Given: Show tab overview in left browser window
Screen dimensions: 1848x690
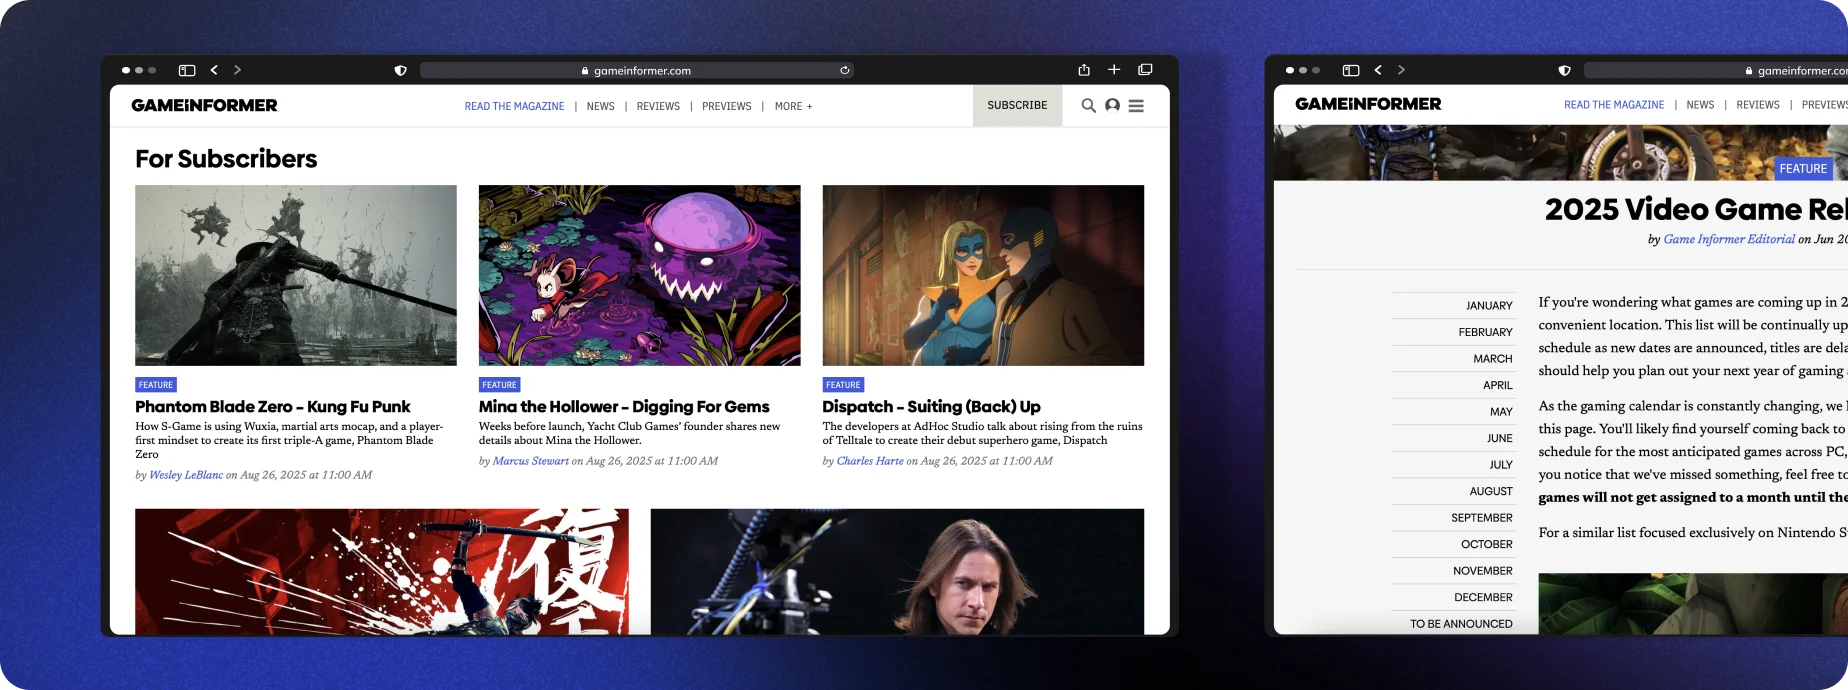Looking at the screenshot, I should tap(1145, 70).
